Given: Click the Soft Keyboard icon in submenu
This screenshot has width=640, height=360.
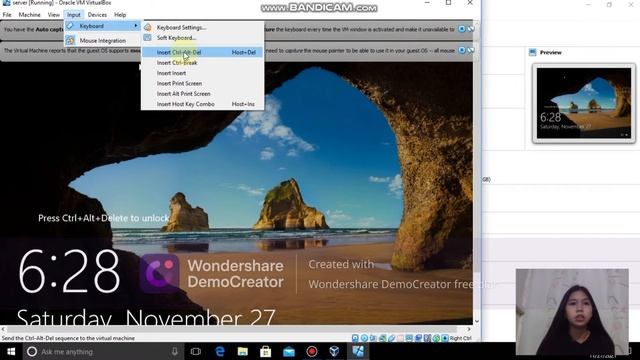Looking at the screenshot, I should pos(148,38).
